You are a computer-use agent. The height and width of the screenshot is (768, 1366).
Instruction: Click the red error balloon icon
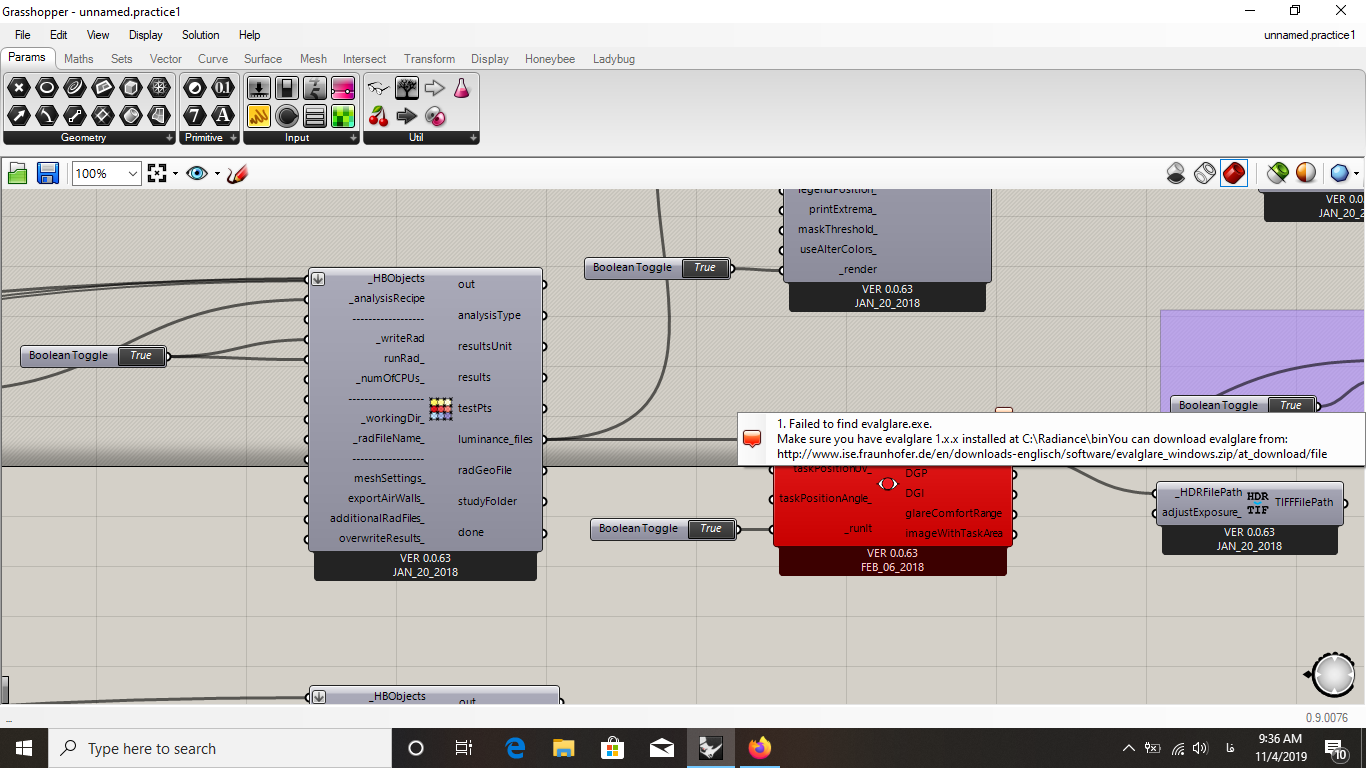point(752,439)
